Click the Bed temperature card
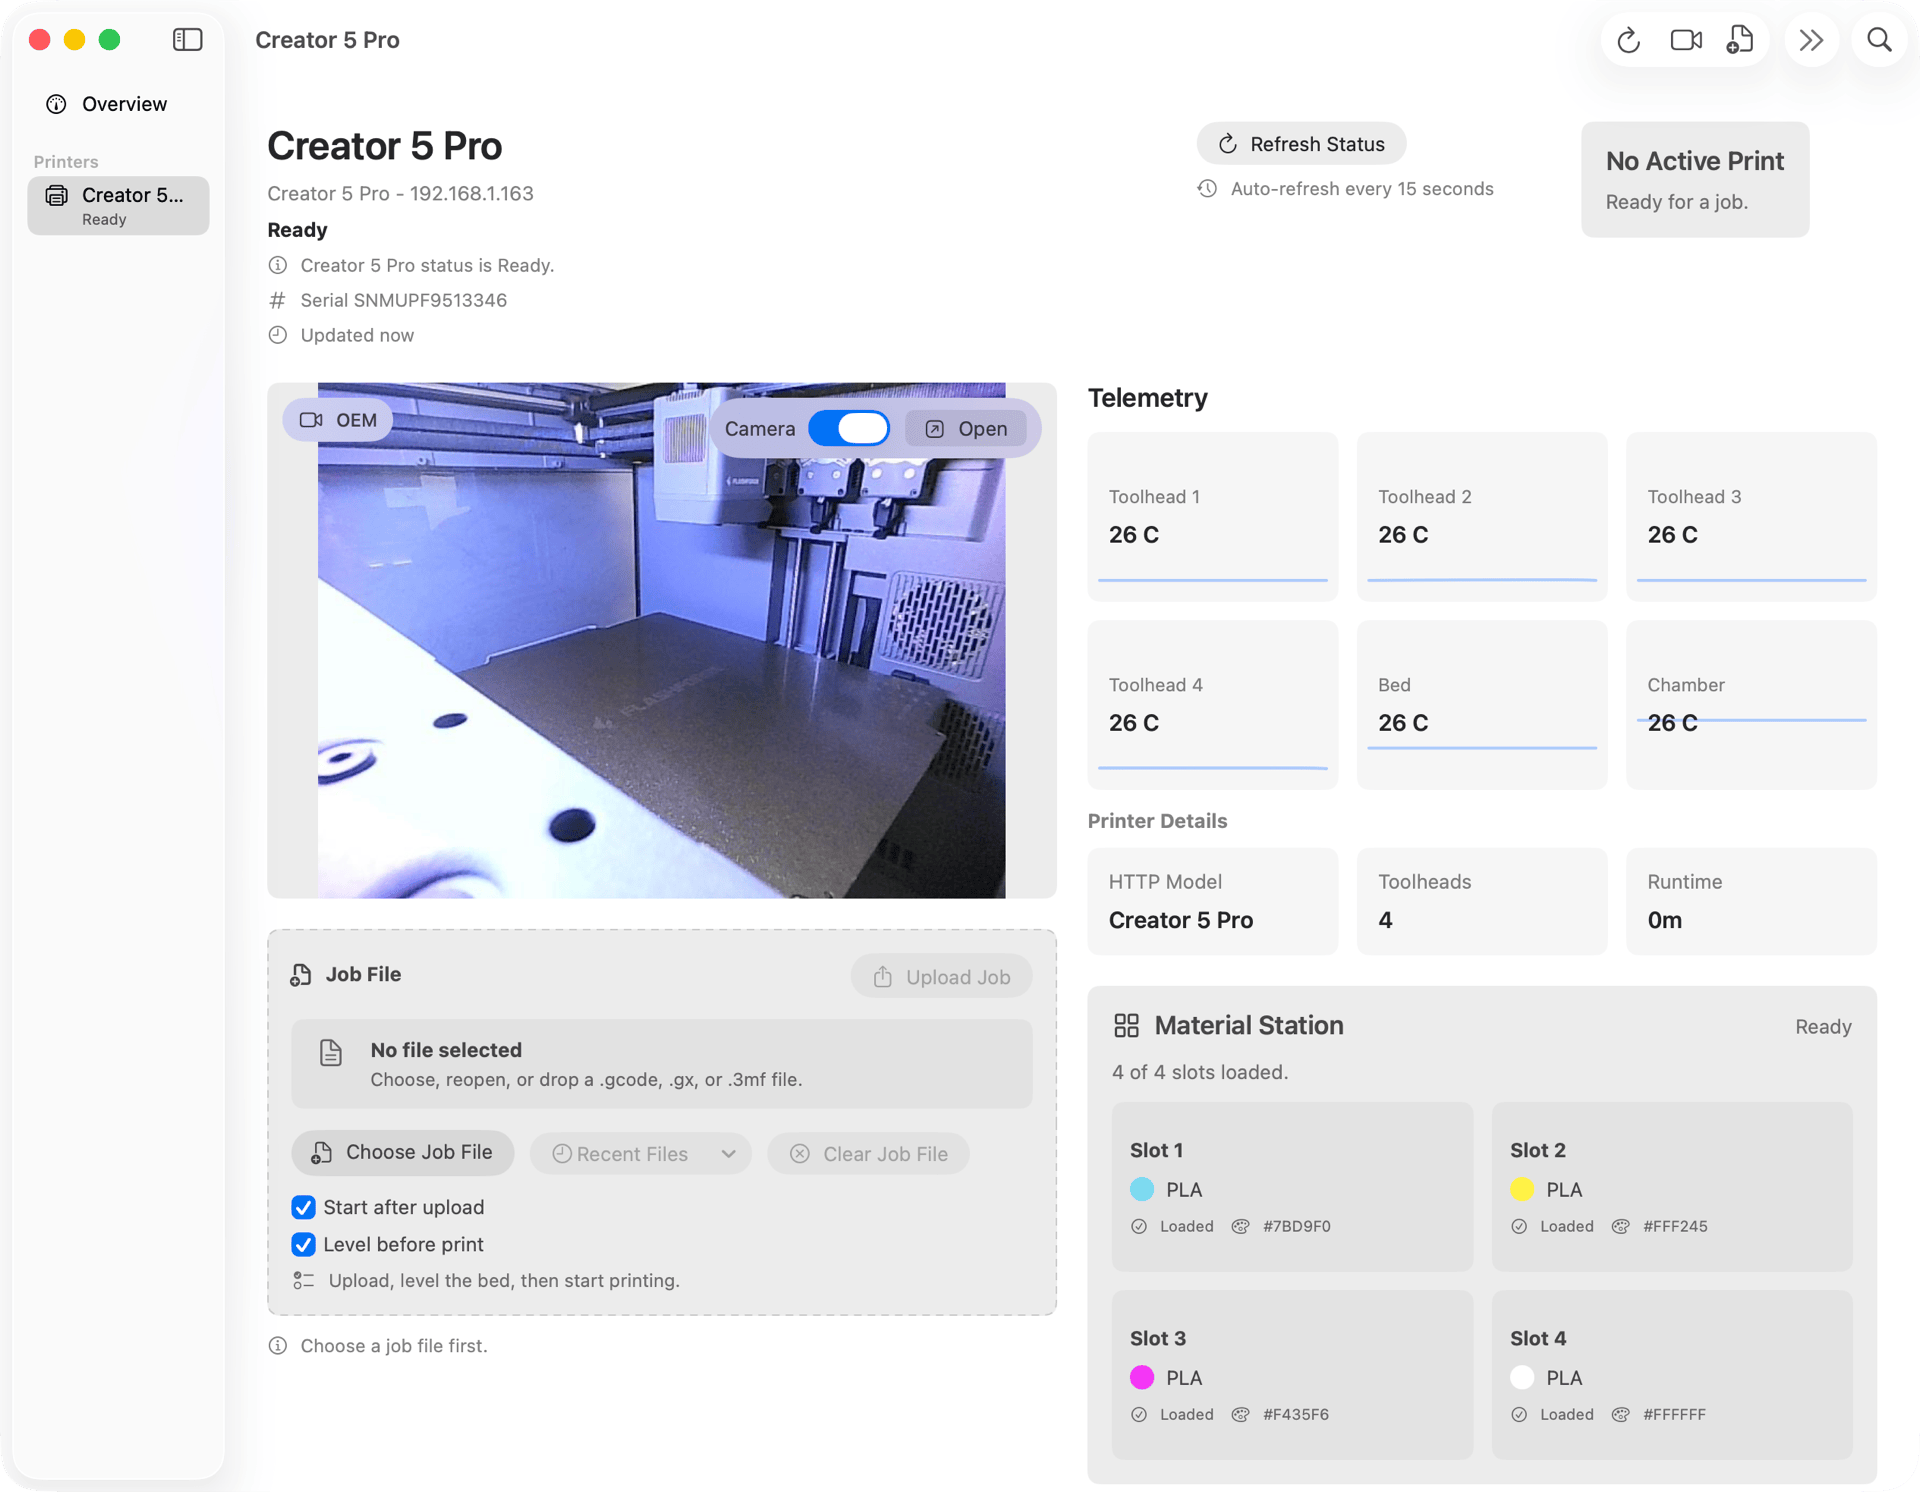Viewport: 1920px width, 1492px height. point(1482,705)
